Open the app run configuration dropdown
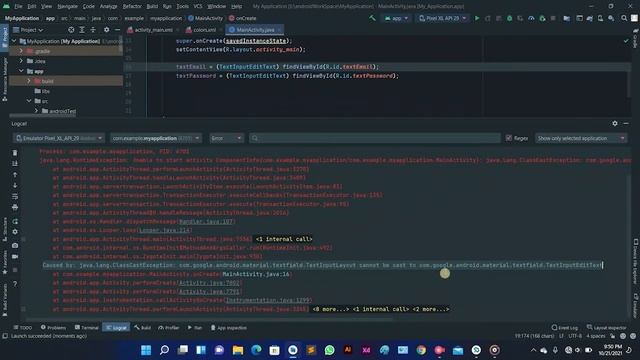640x360 pixels. (396, 18)
